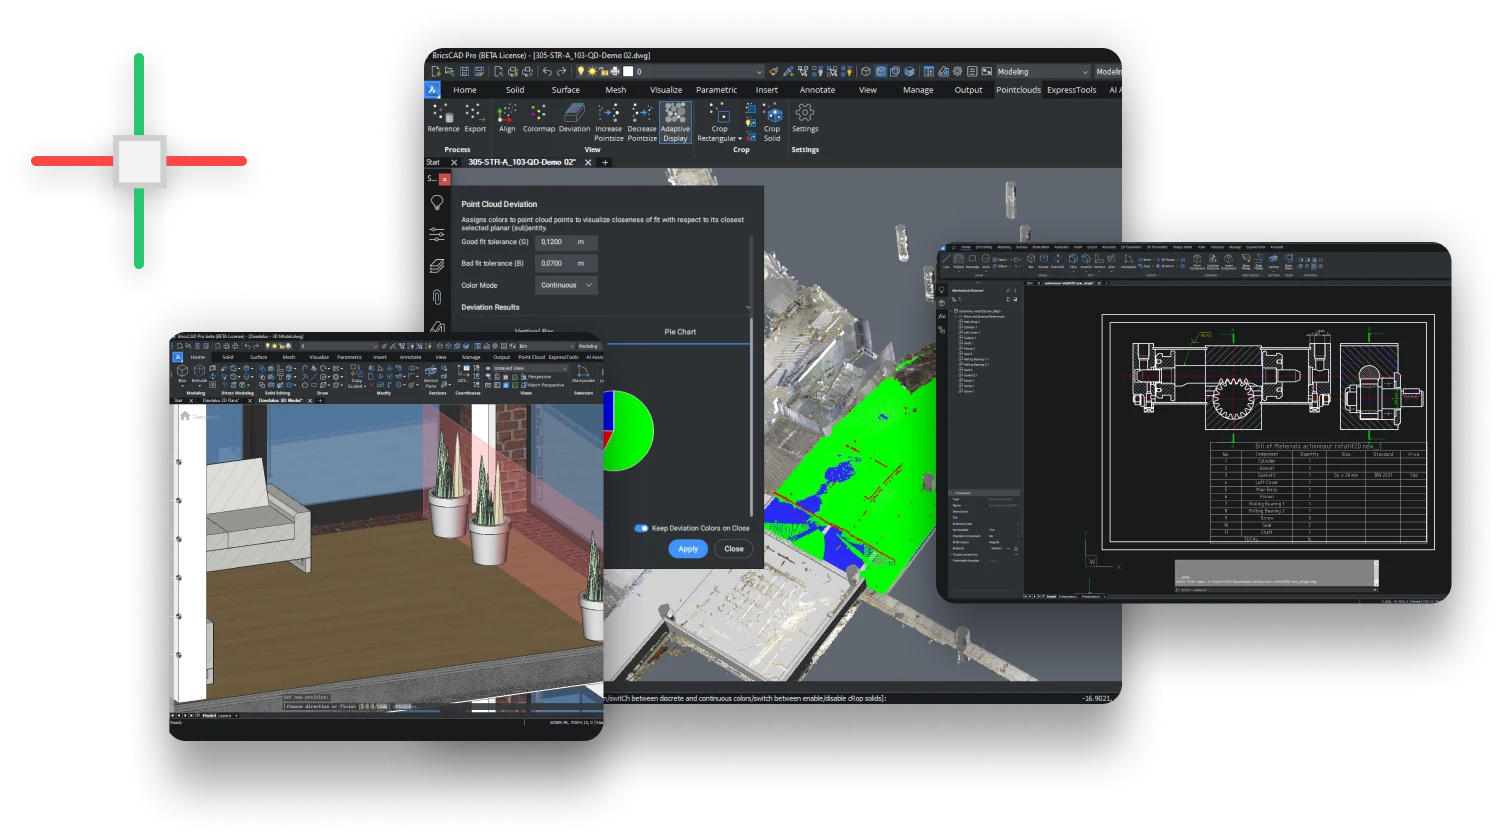Click Save disk icon in point cloud window
Viewport: 1500px width, 837px height.
(x=464, y=72)
